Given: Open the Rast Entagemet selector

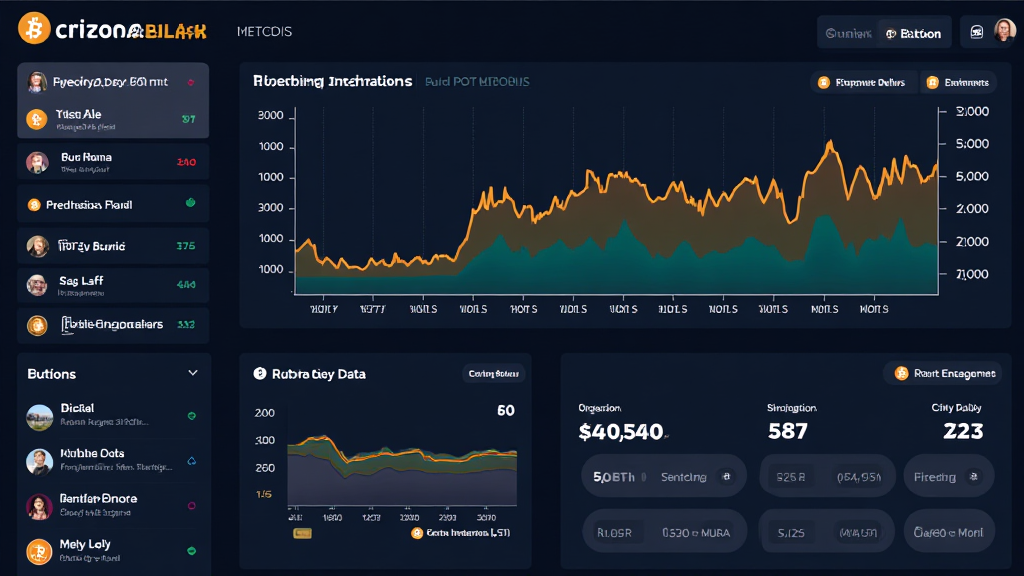Looking at the screenshot, I should coord(944,373).
